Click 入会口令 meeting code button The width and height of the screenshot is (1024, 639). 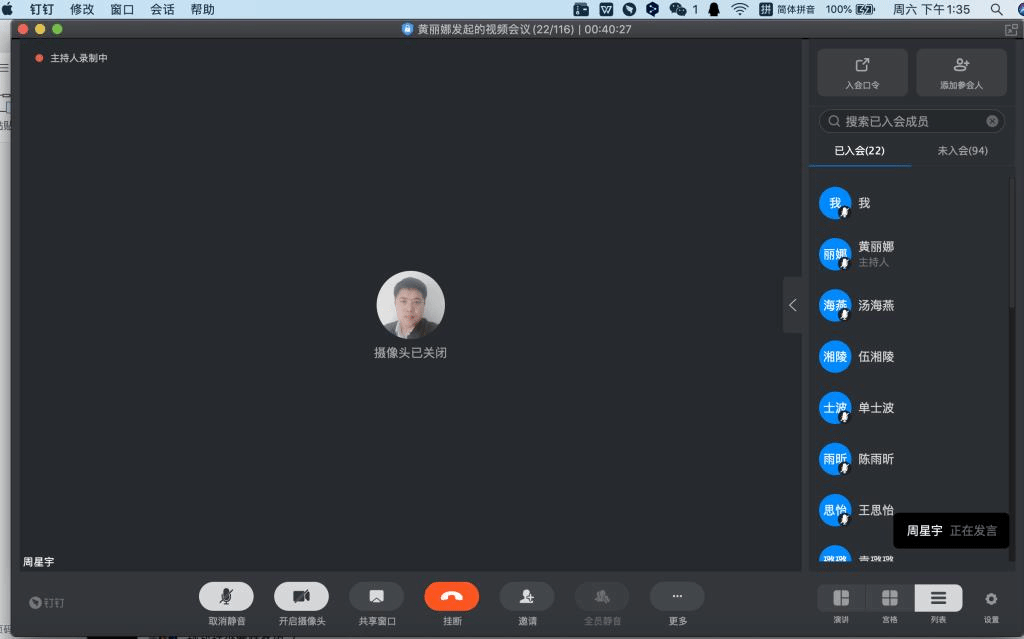862,72
